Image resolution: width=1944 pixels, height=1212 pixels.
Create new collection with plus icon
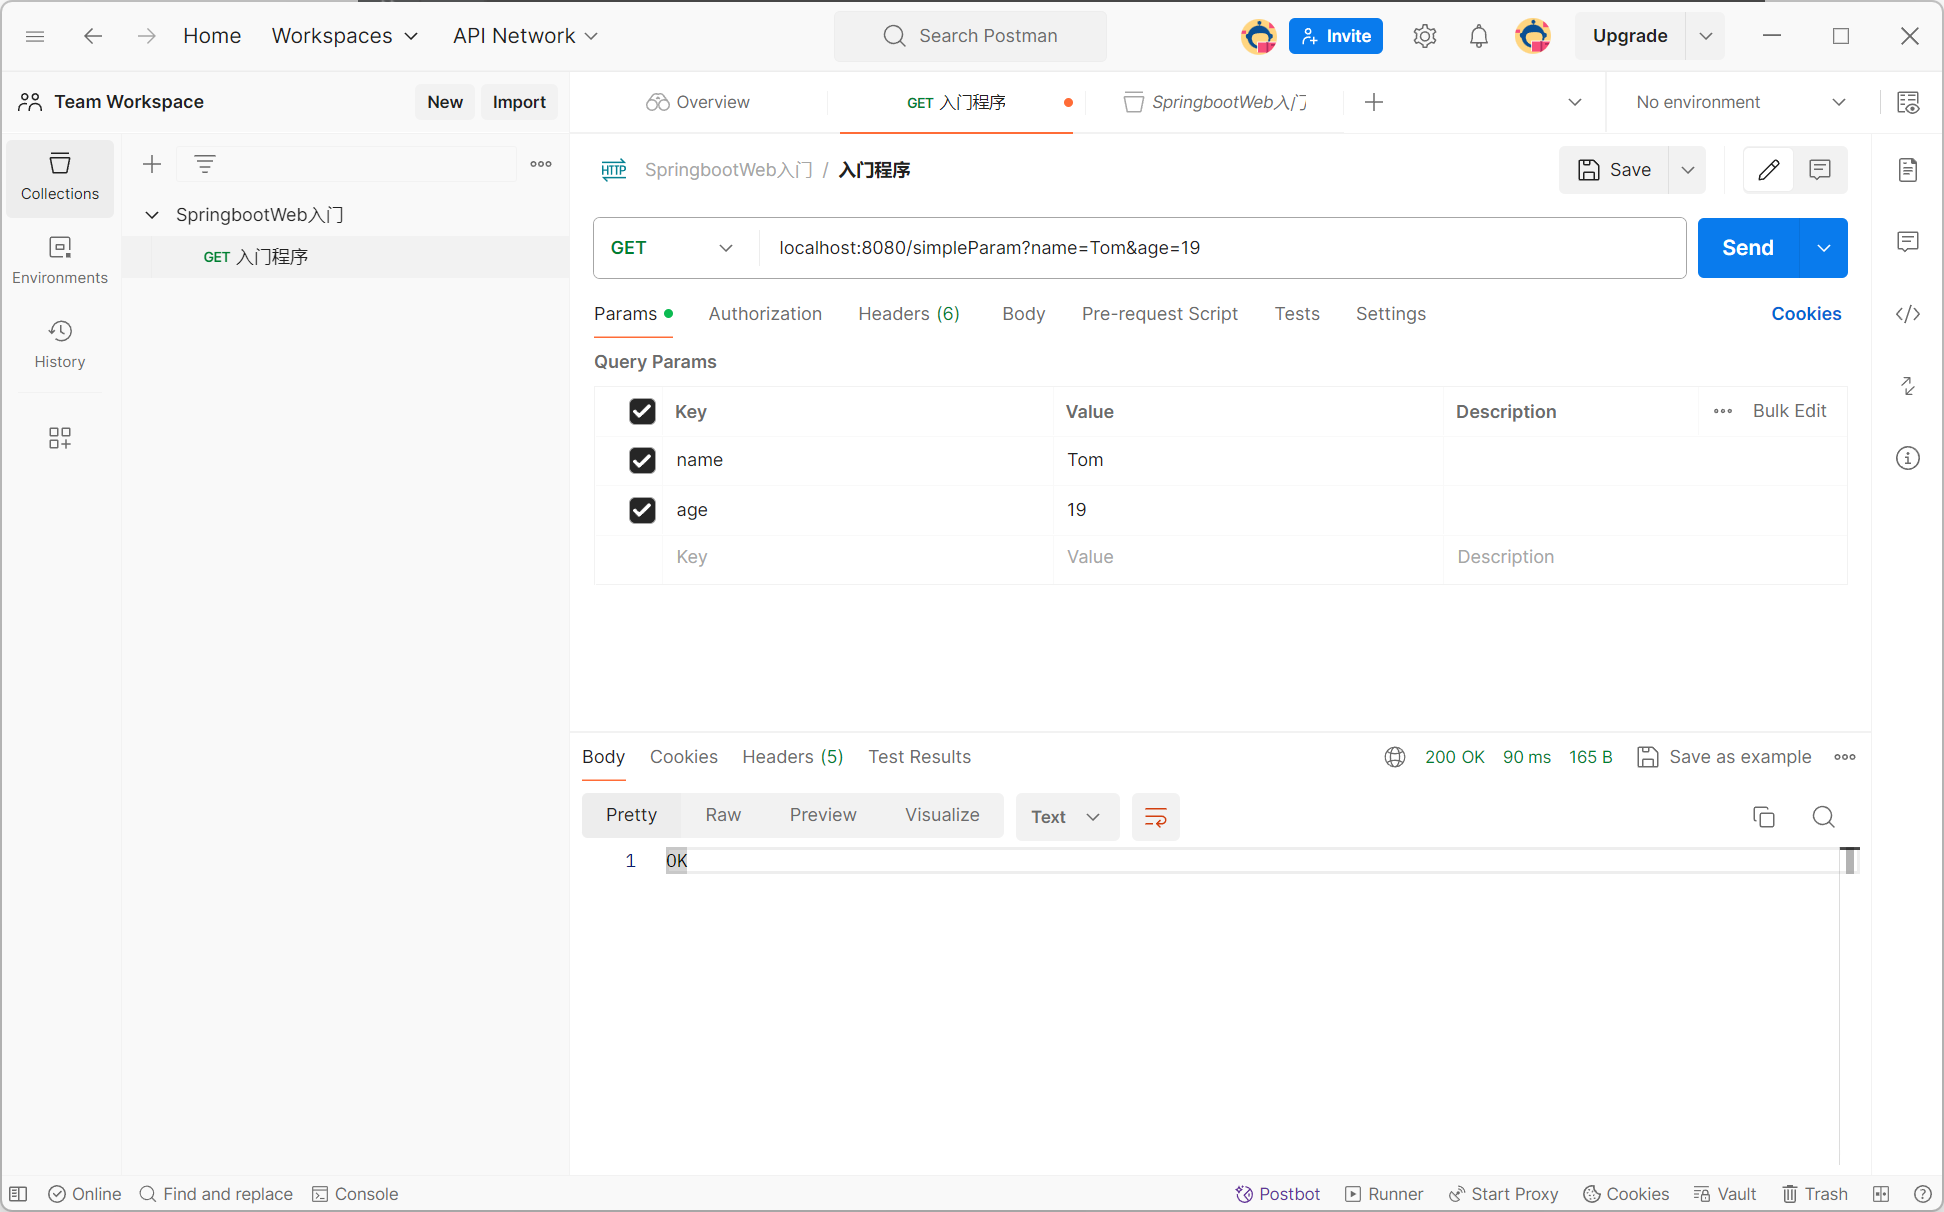click(152, 164)
